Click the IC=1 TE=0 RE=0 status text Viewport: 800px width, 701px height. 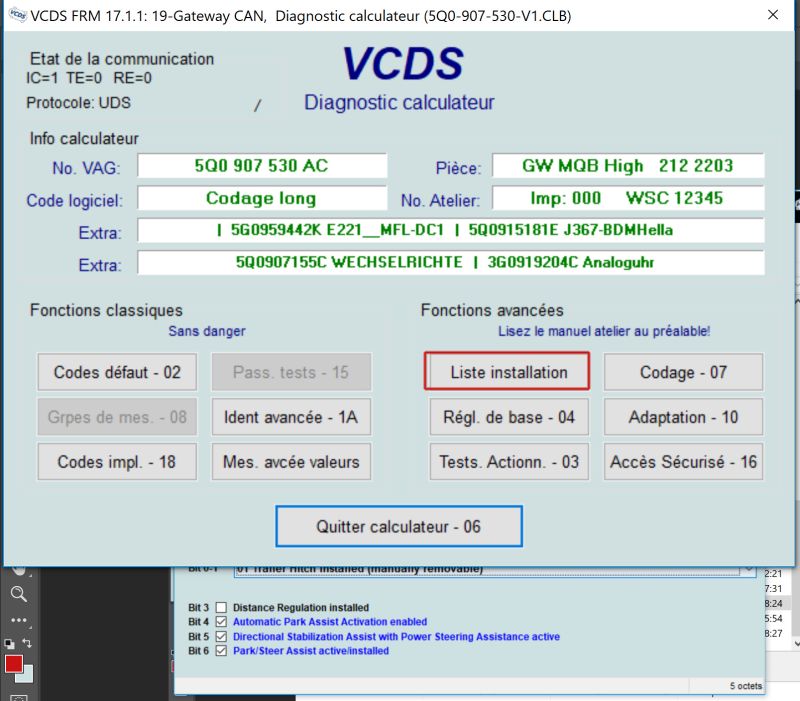89,78
